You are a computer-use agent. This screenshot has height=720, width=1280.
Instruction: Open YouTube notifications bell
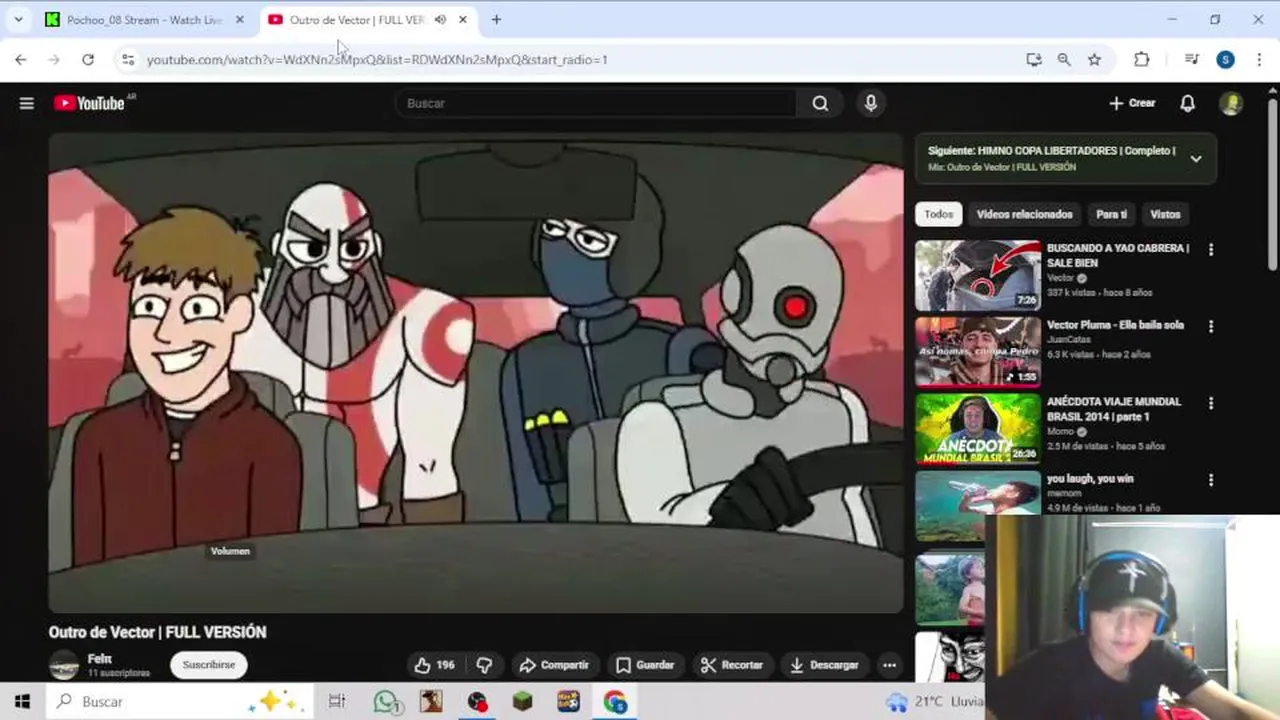(x=1187, y=103)
